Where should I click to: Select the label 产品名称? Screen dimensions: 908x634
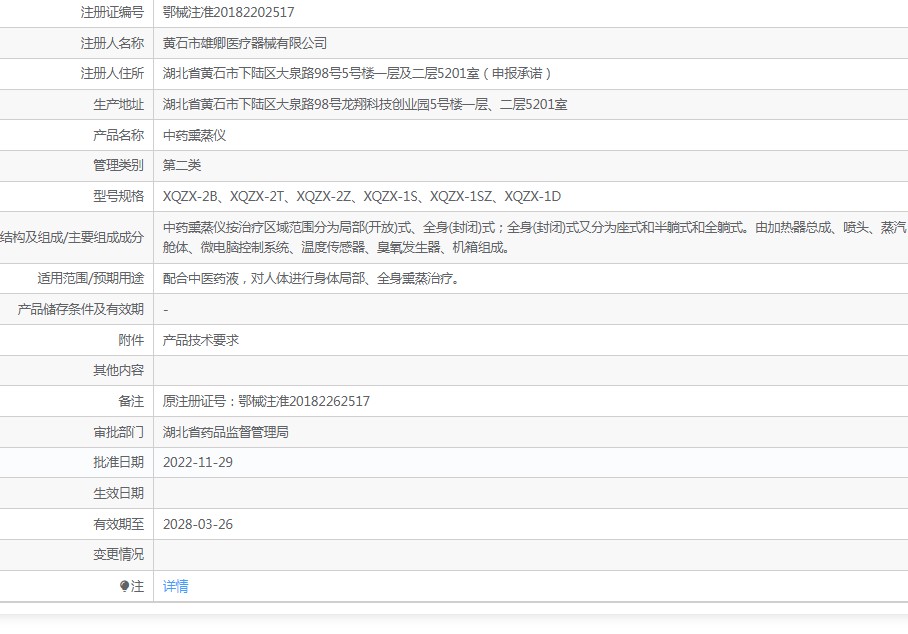point(118,135)
